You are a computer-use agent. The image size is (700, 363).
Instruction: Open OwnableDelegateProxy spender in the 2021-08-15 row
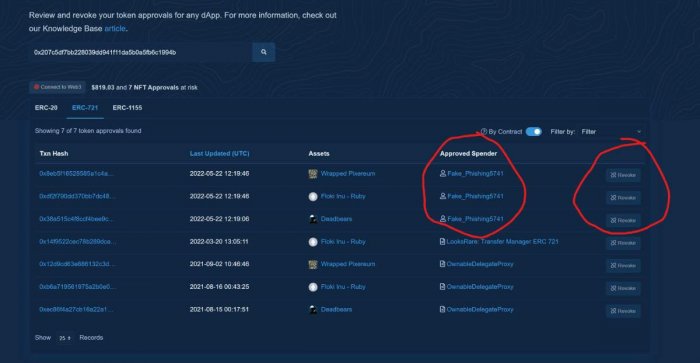pos(480,309)
